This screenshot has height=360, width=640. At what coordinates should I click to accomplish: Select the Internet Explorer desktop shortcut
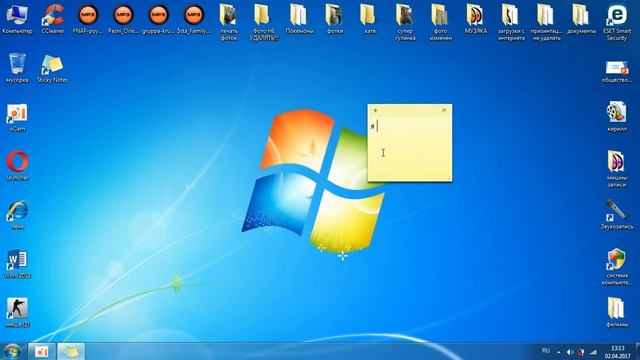pyautogui.click(x=17, y=215)
